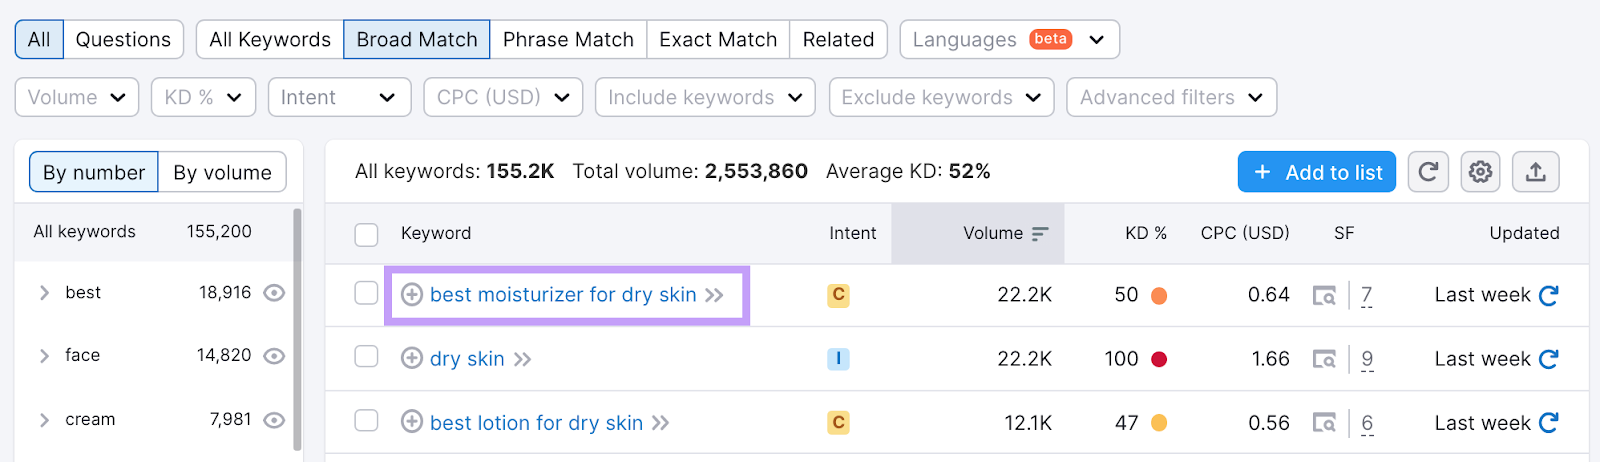Click the double arrow next to 'dry skin'
Viewport: 1600px width, 462px height.
tap(522, 359)
